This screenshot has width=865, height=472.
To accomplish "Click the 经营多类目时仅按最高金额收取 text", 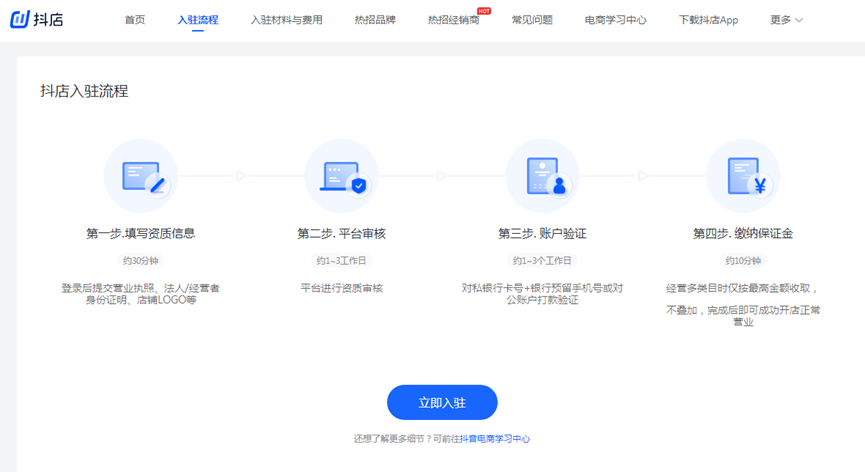I will (743, 288).
